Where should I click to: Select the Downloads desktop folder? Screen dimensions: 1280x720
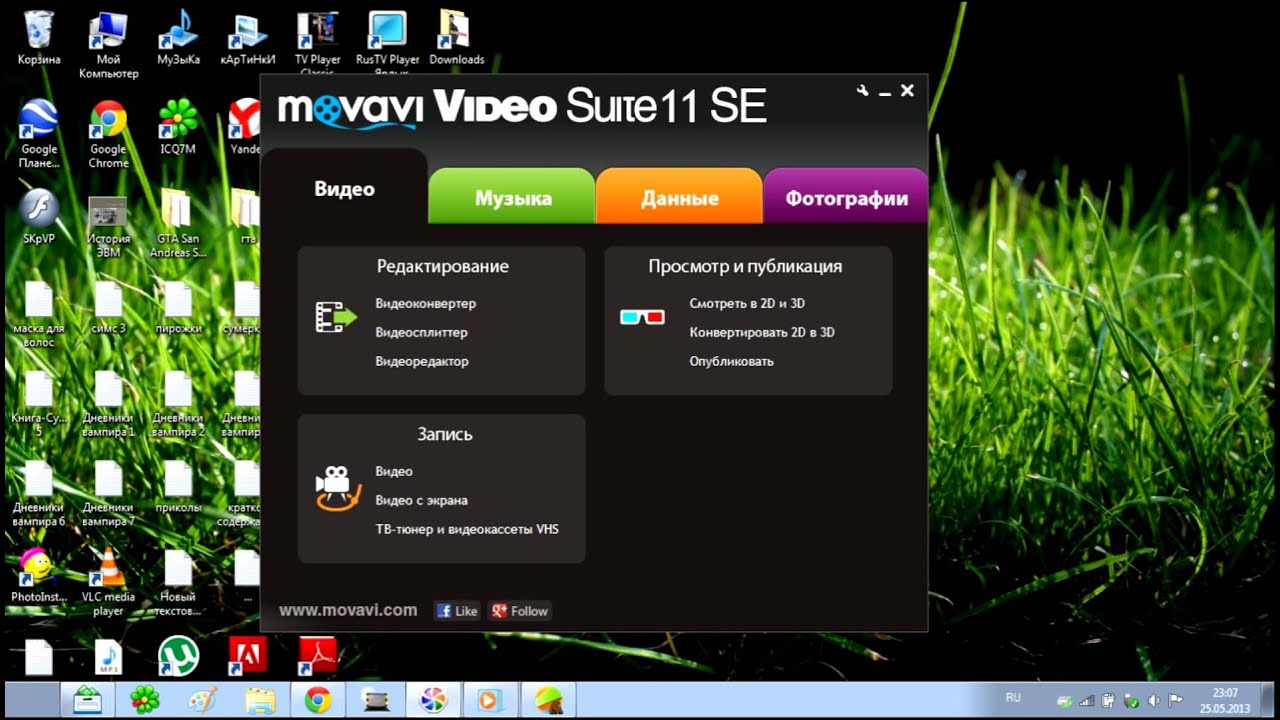(x=457, y=38)
